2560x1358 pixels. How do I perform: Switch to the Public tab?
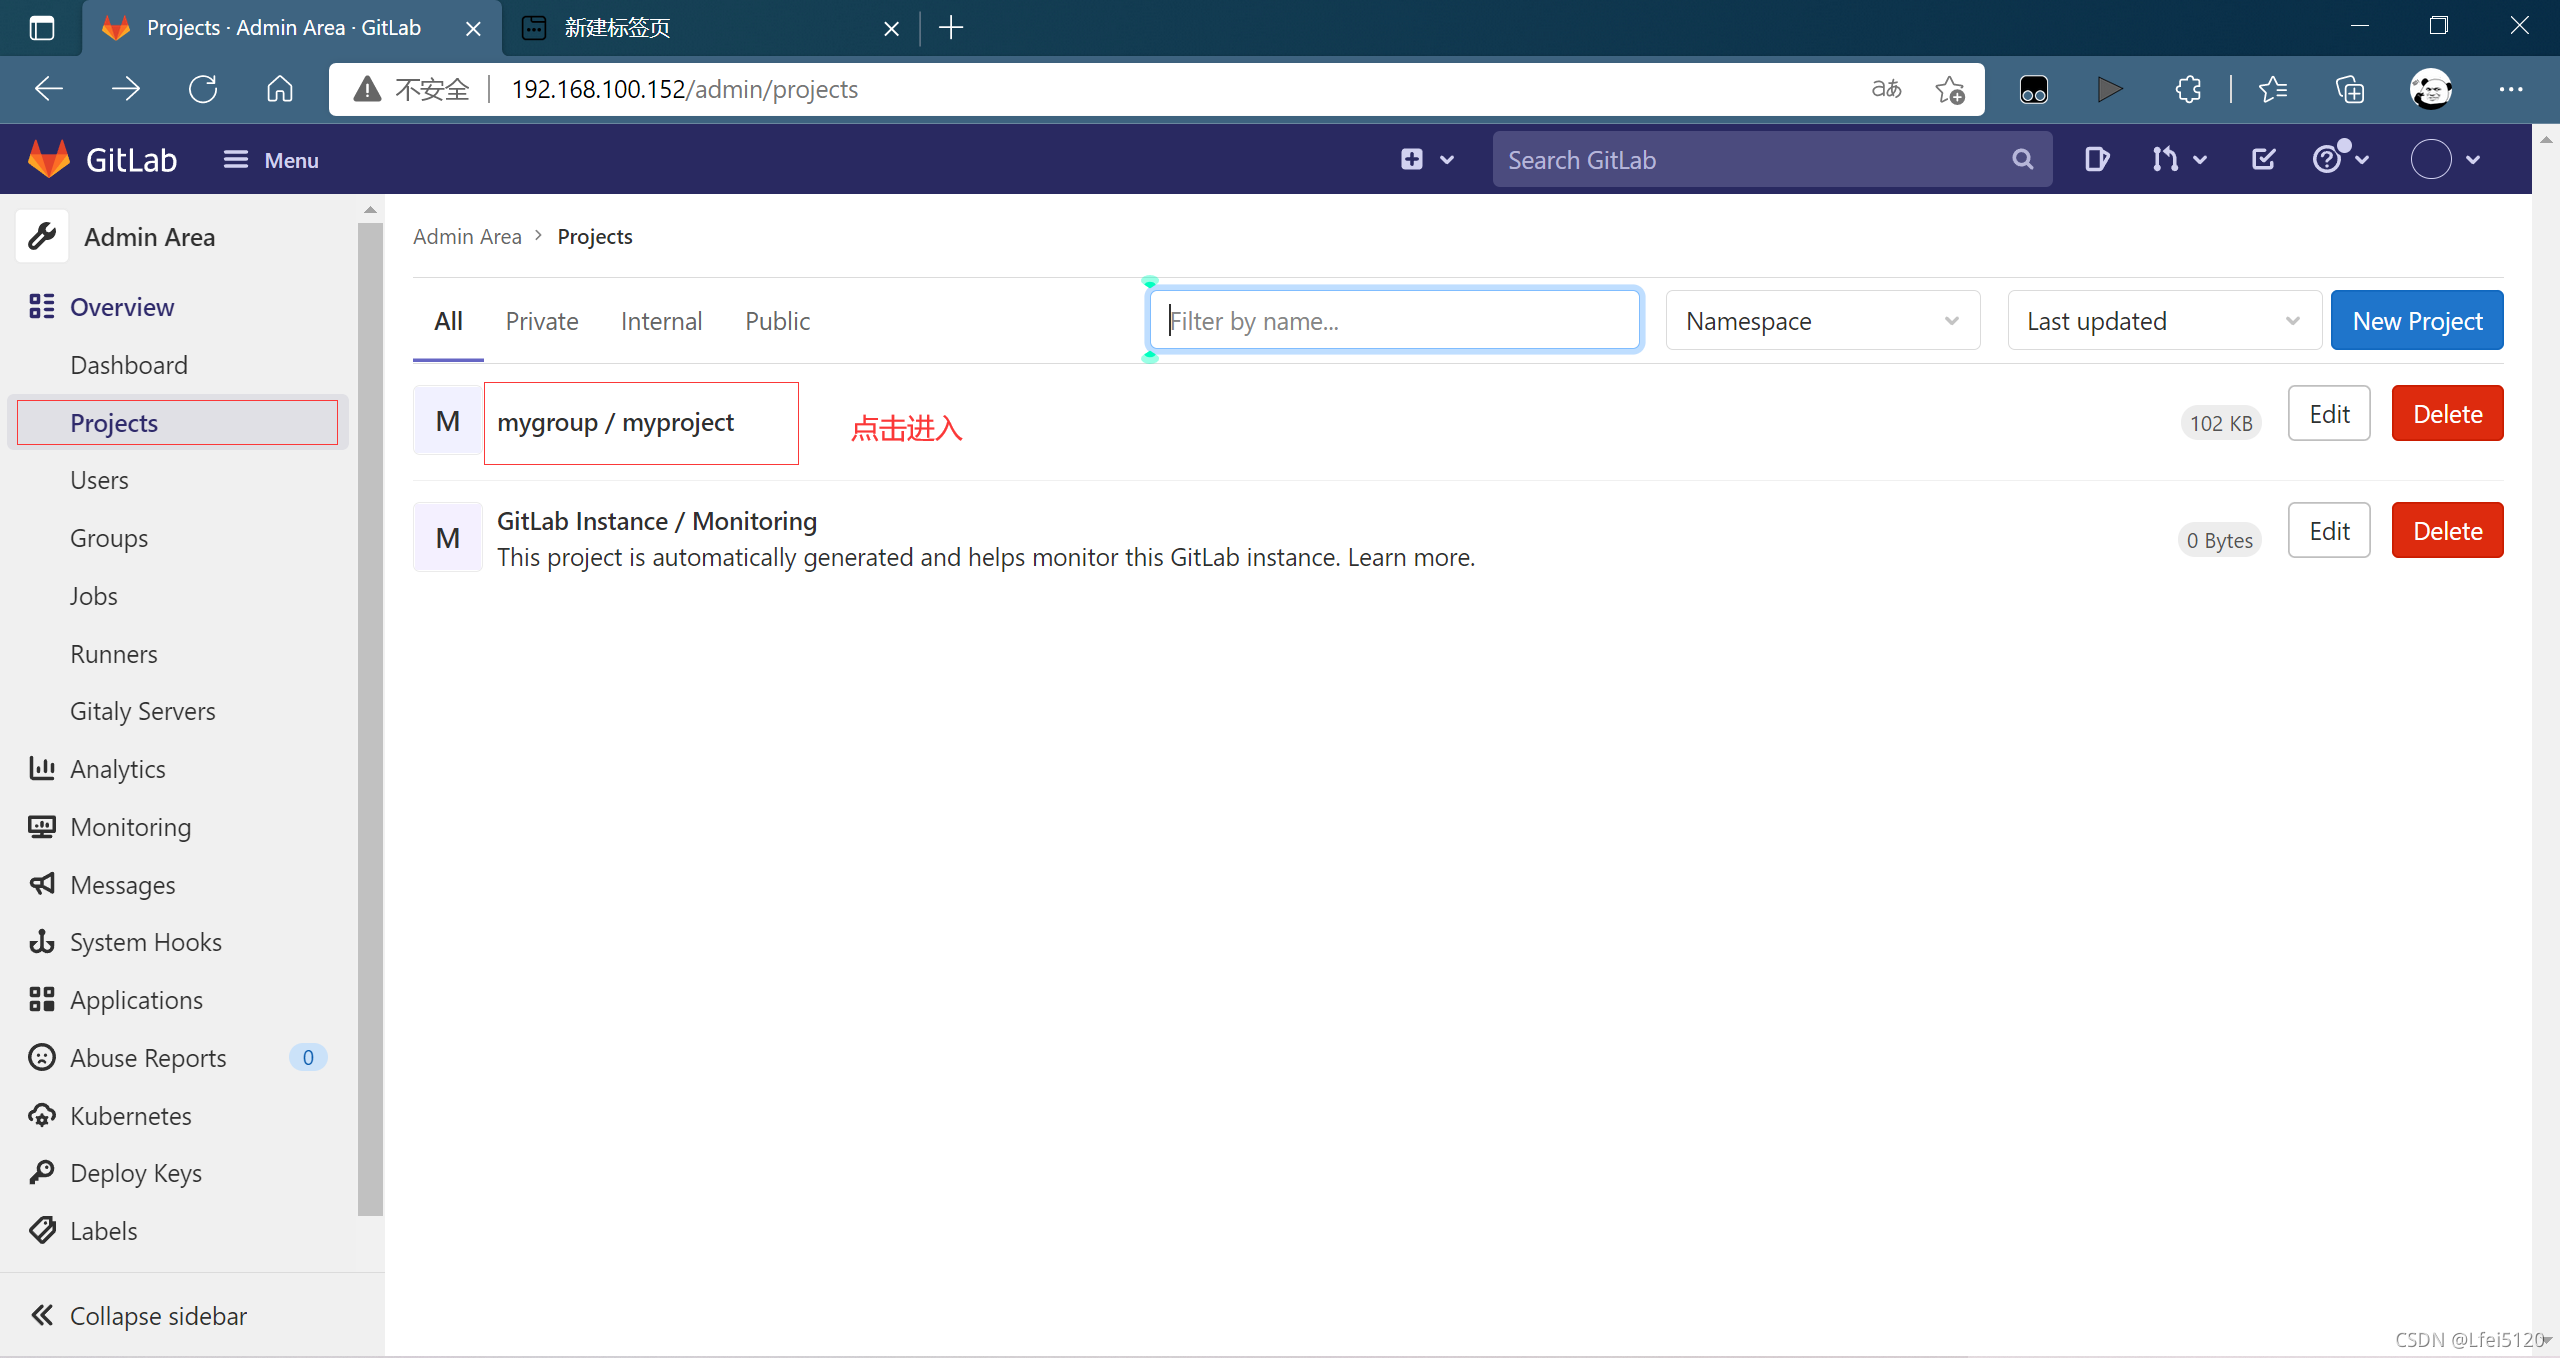tap(777, 321)
